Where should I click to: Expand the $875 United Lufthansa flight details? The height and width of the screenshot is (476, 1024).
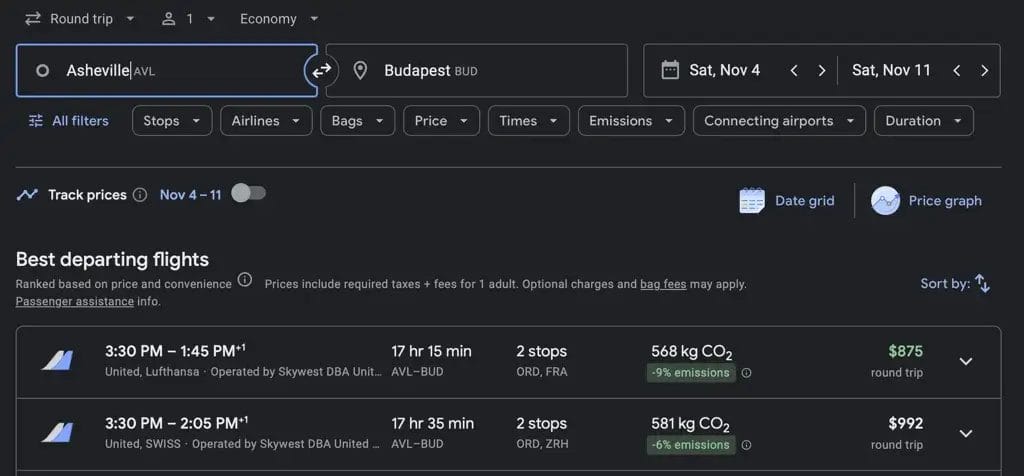(965, 361)
